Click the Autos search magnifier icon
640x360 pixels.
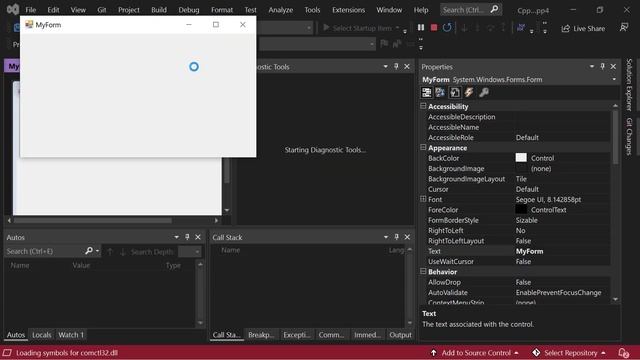tap(89, 251)
